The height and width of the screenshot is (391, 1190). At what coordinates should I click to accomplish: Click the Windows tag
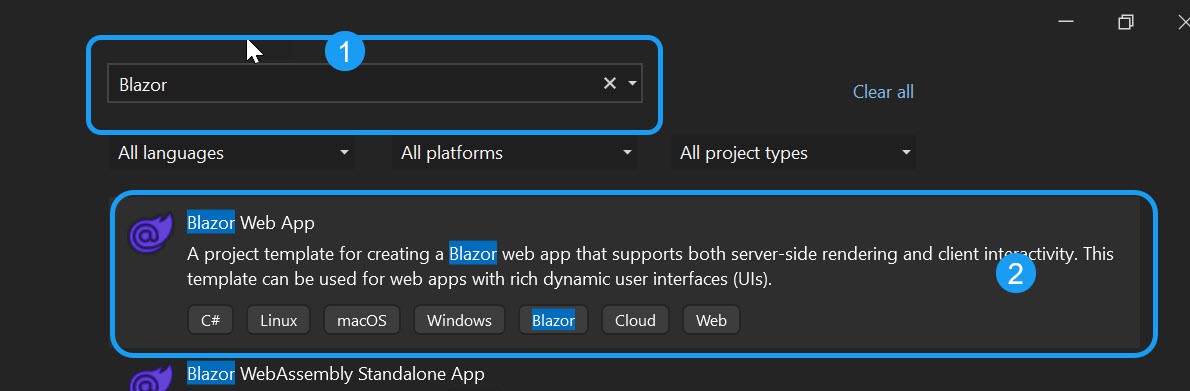pos(459,320)
